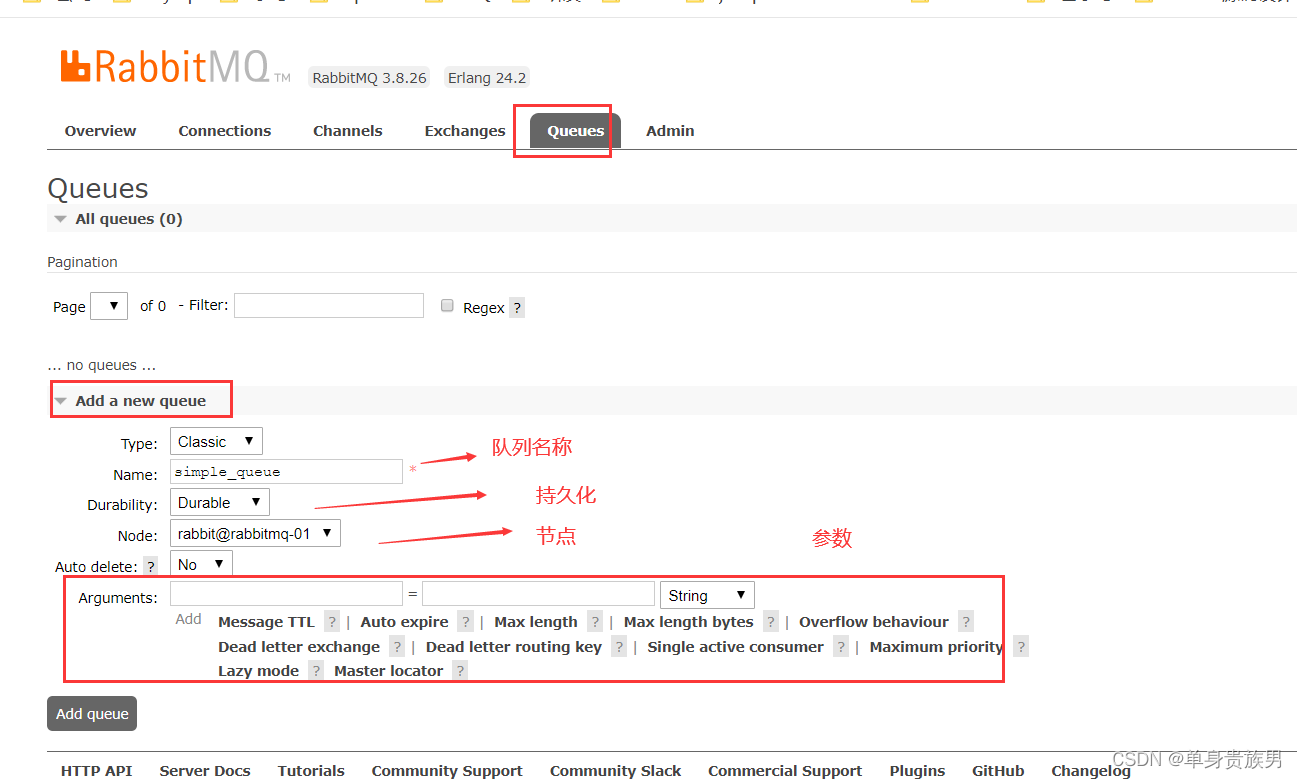Click the Add queue button
The image size is (1297, 779).
pyautogui.click(x=92, y=714)
